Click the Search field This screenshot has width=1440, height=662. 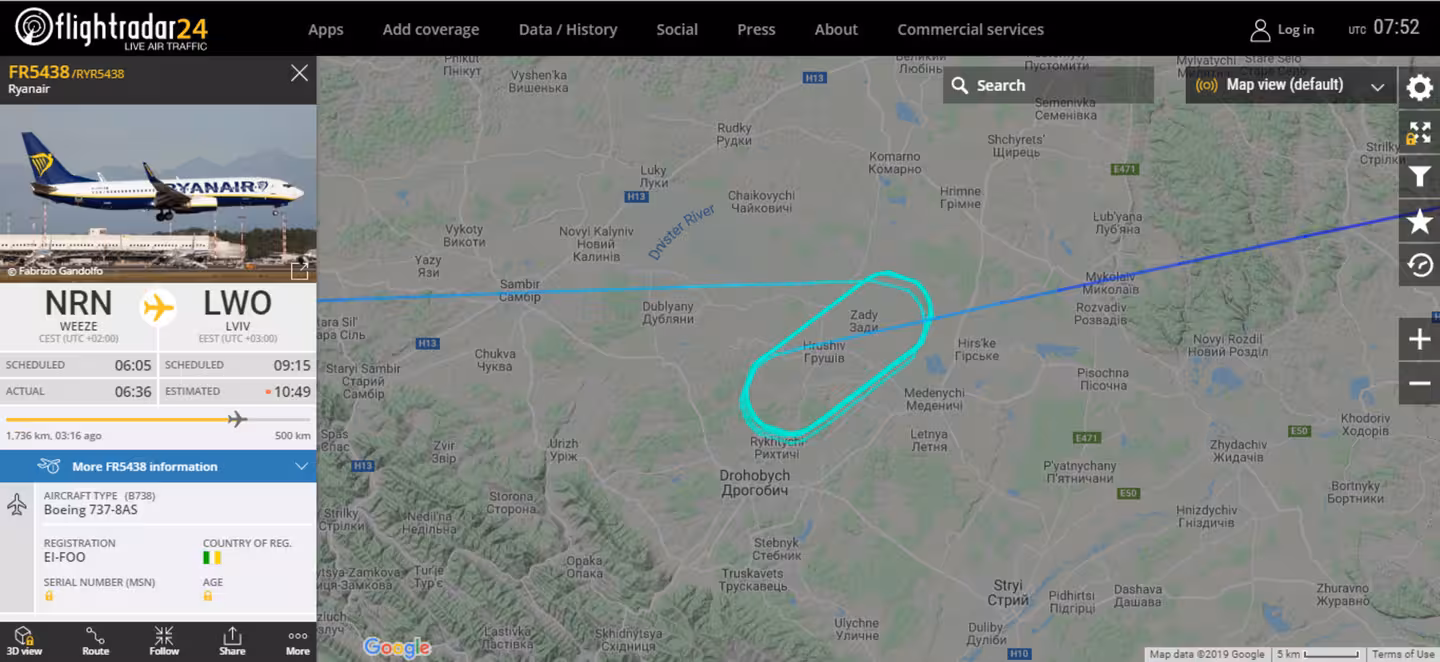(1048, 85)
